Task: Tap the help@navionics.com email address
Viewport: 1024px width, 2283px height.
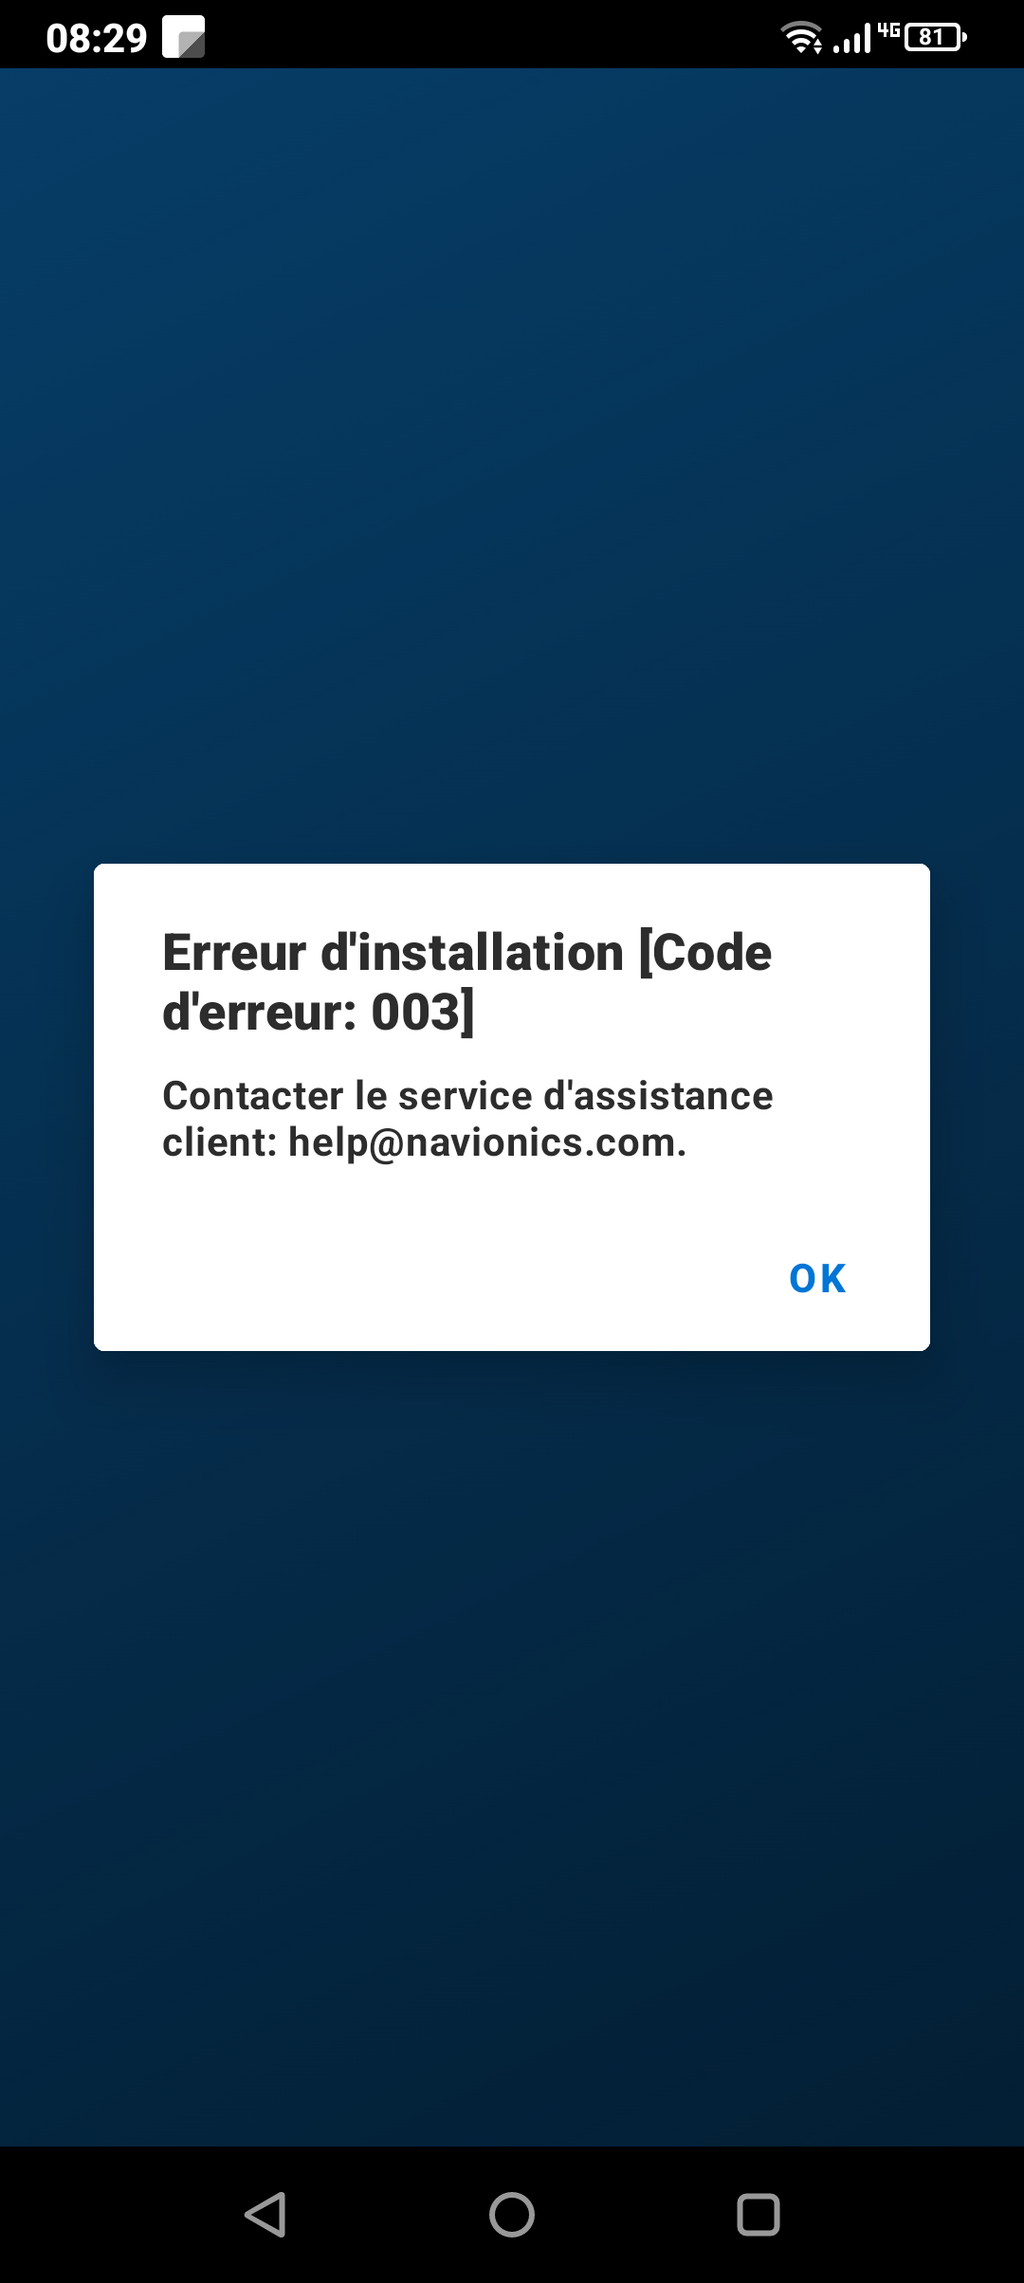Action: (487, 1142)
